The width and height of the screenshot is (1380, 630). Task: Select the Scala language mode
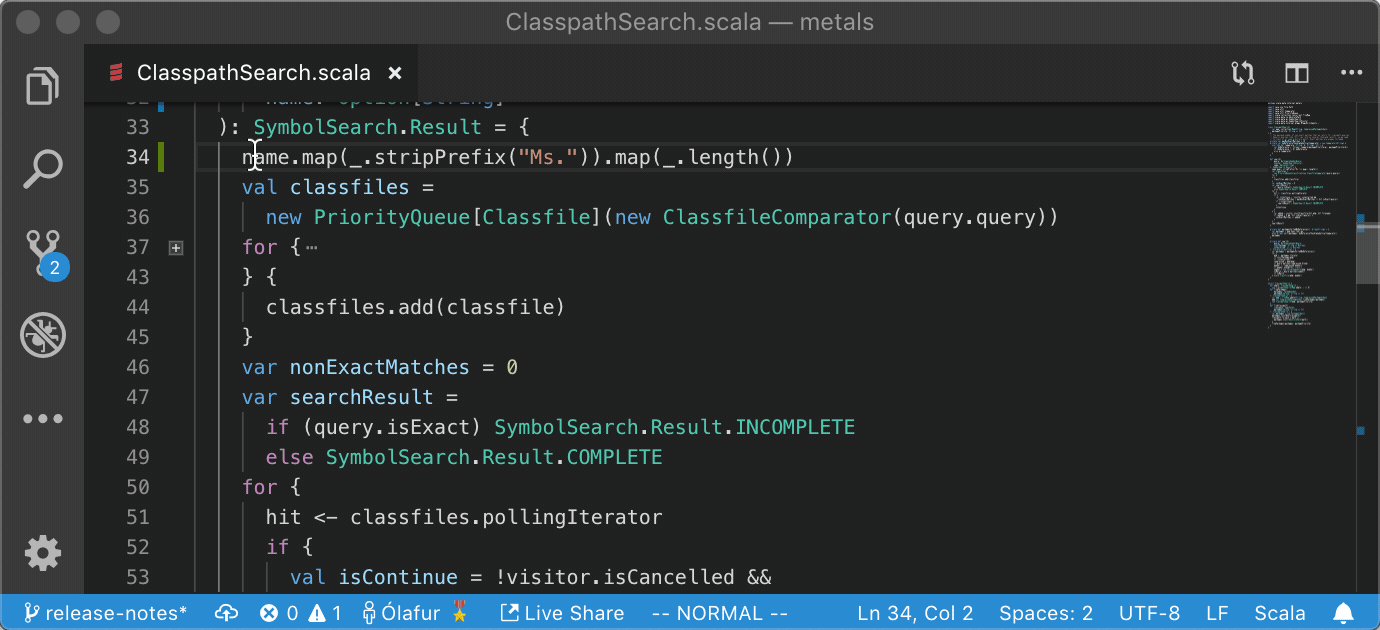[1280, 613]
